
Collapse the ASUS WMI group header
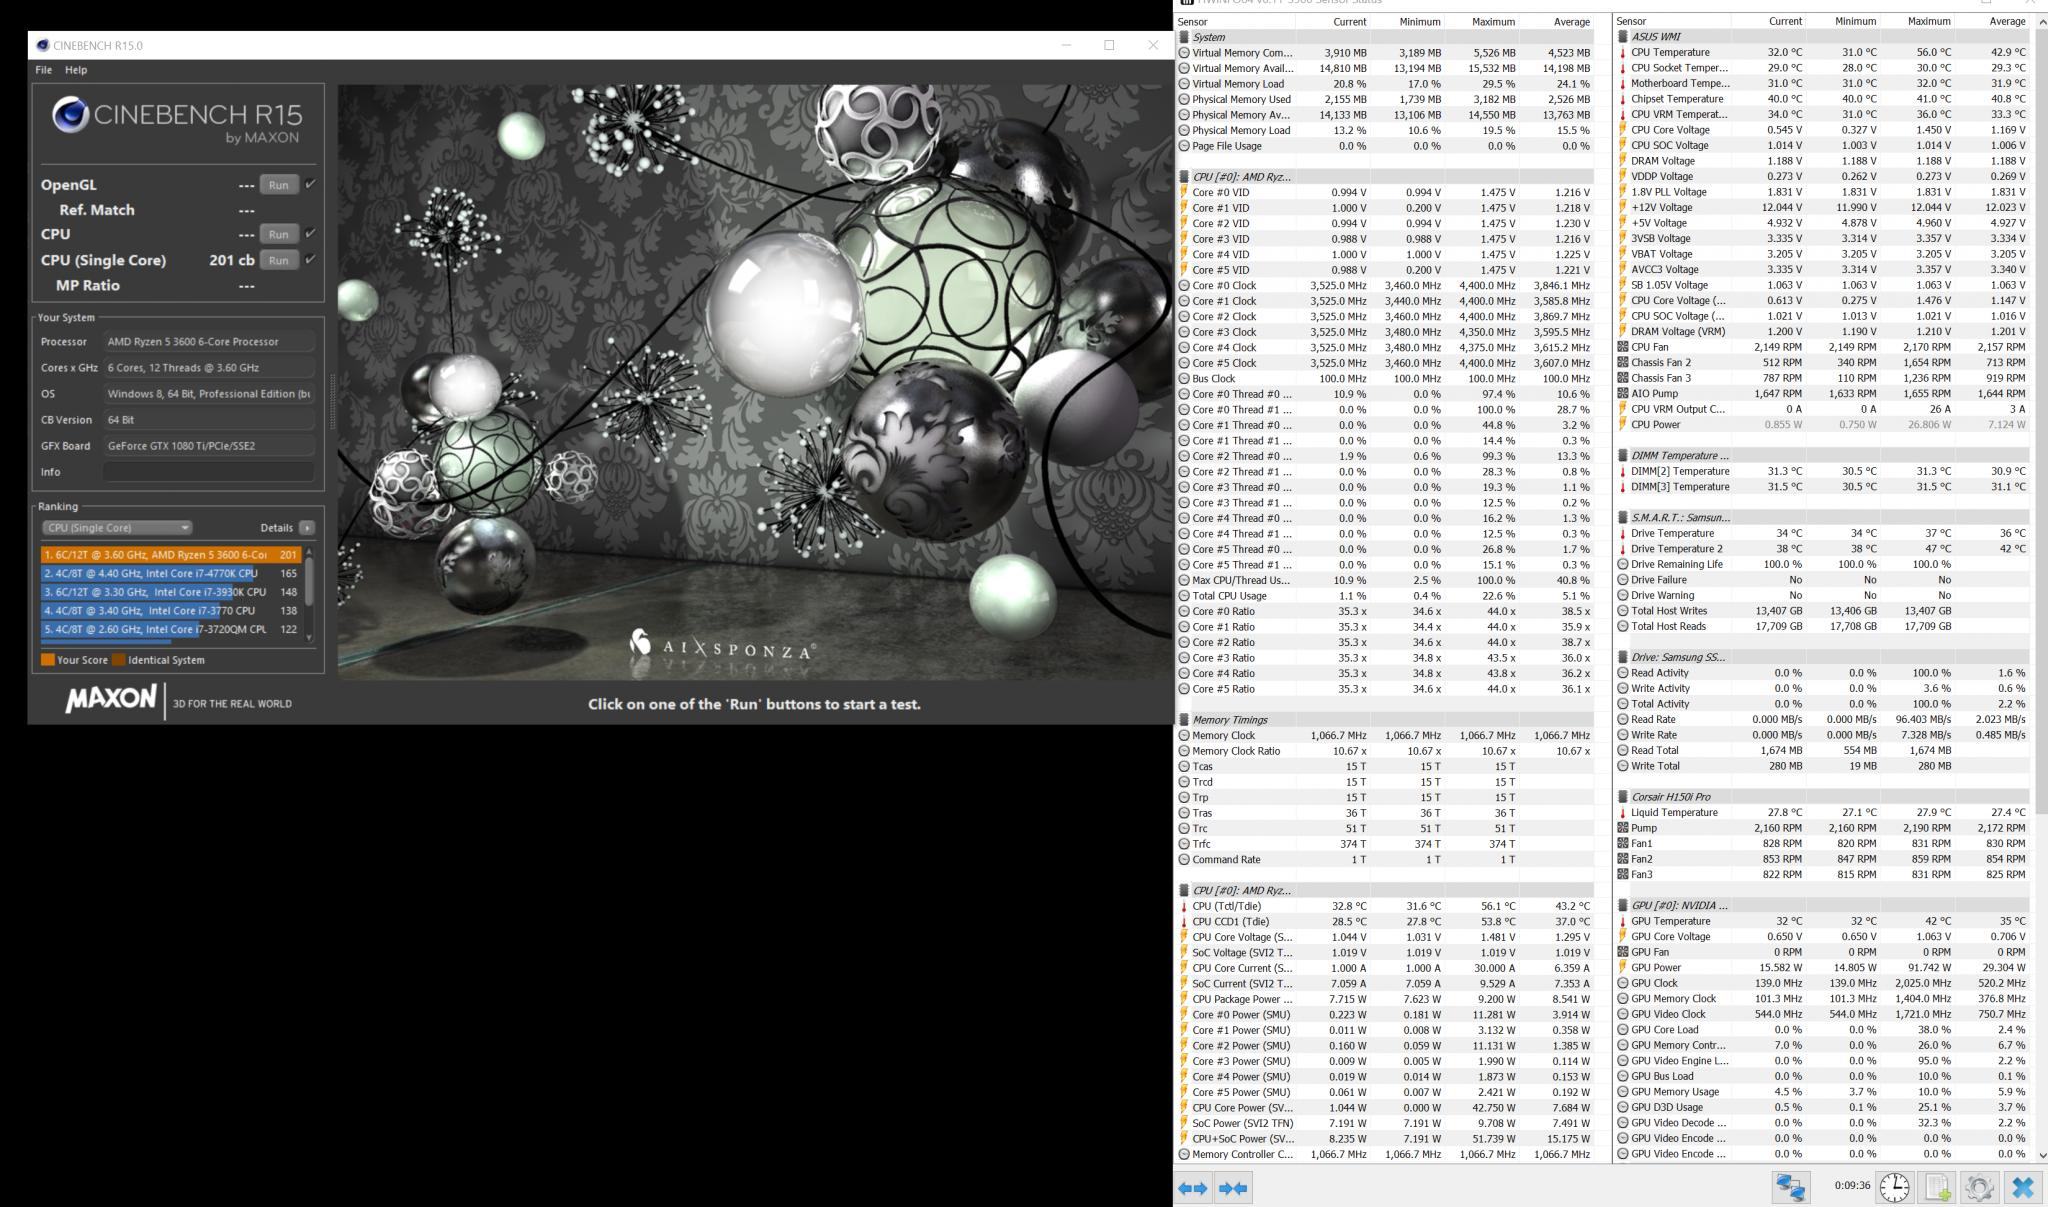[x=1822, y=37]
